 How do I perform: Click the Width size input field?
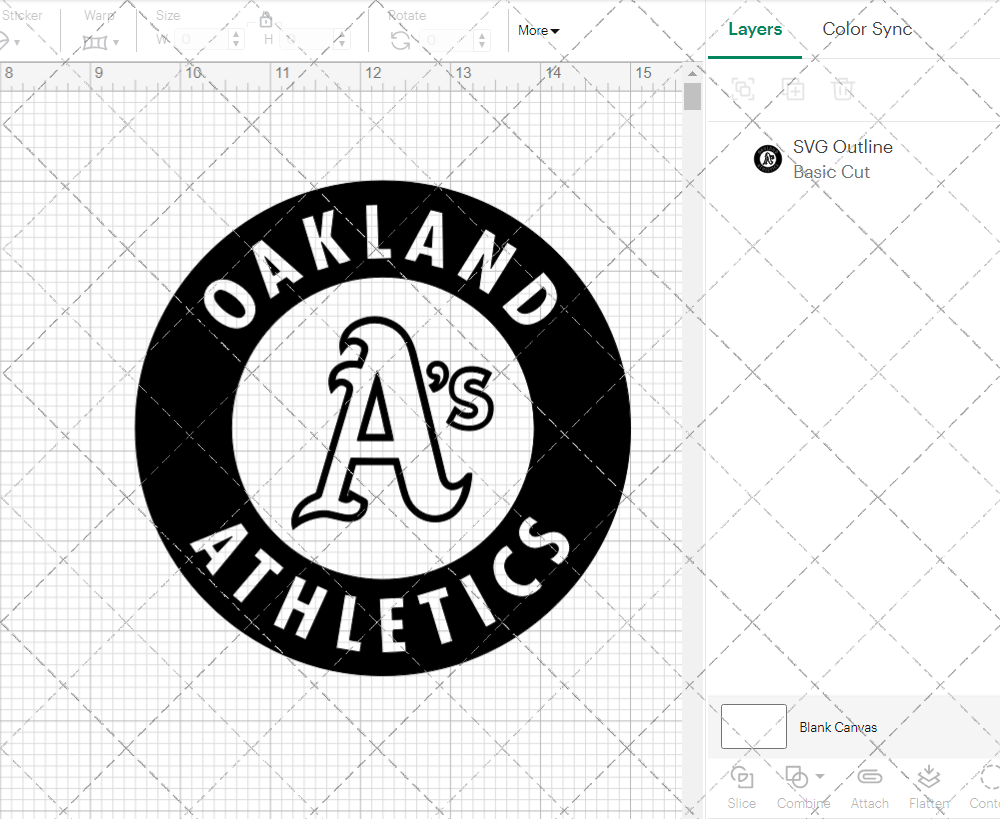(202, 40)
